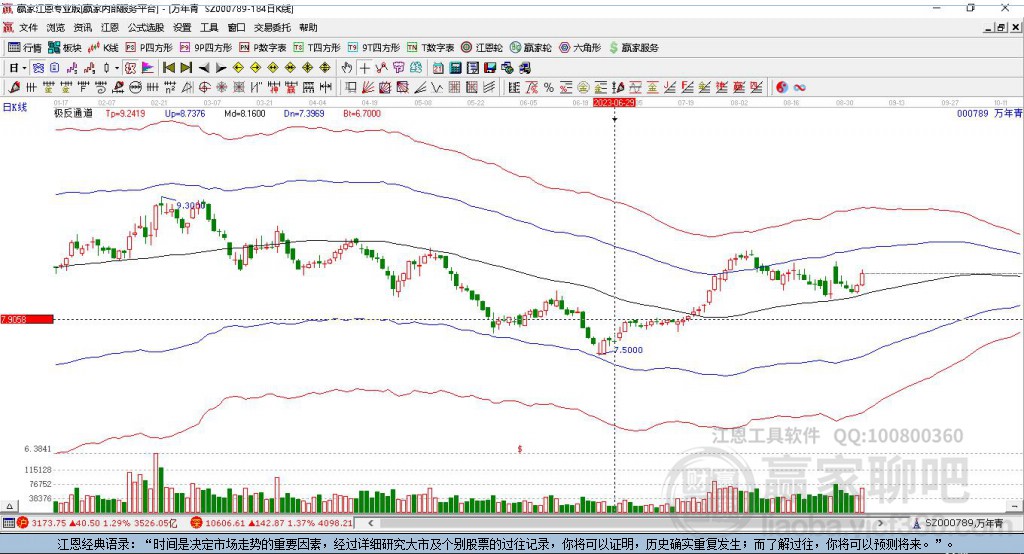Open the 帮助 menu
Image resolution: width=1024 pixels, height=554 pixels.
[x=308, y=27]
